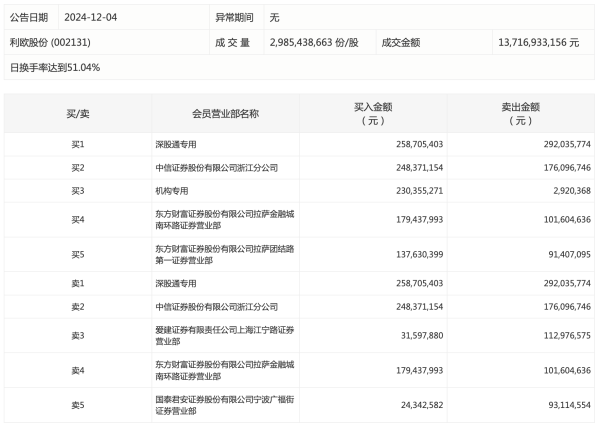Click the 异常期间 label
600x426 pixels.
pos(234,17)
